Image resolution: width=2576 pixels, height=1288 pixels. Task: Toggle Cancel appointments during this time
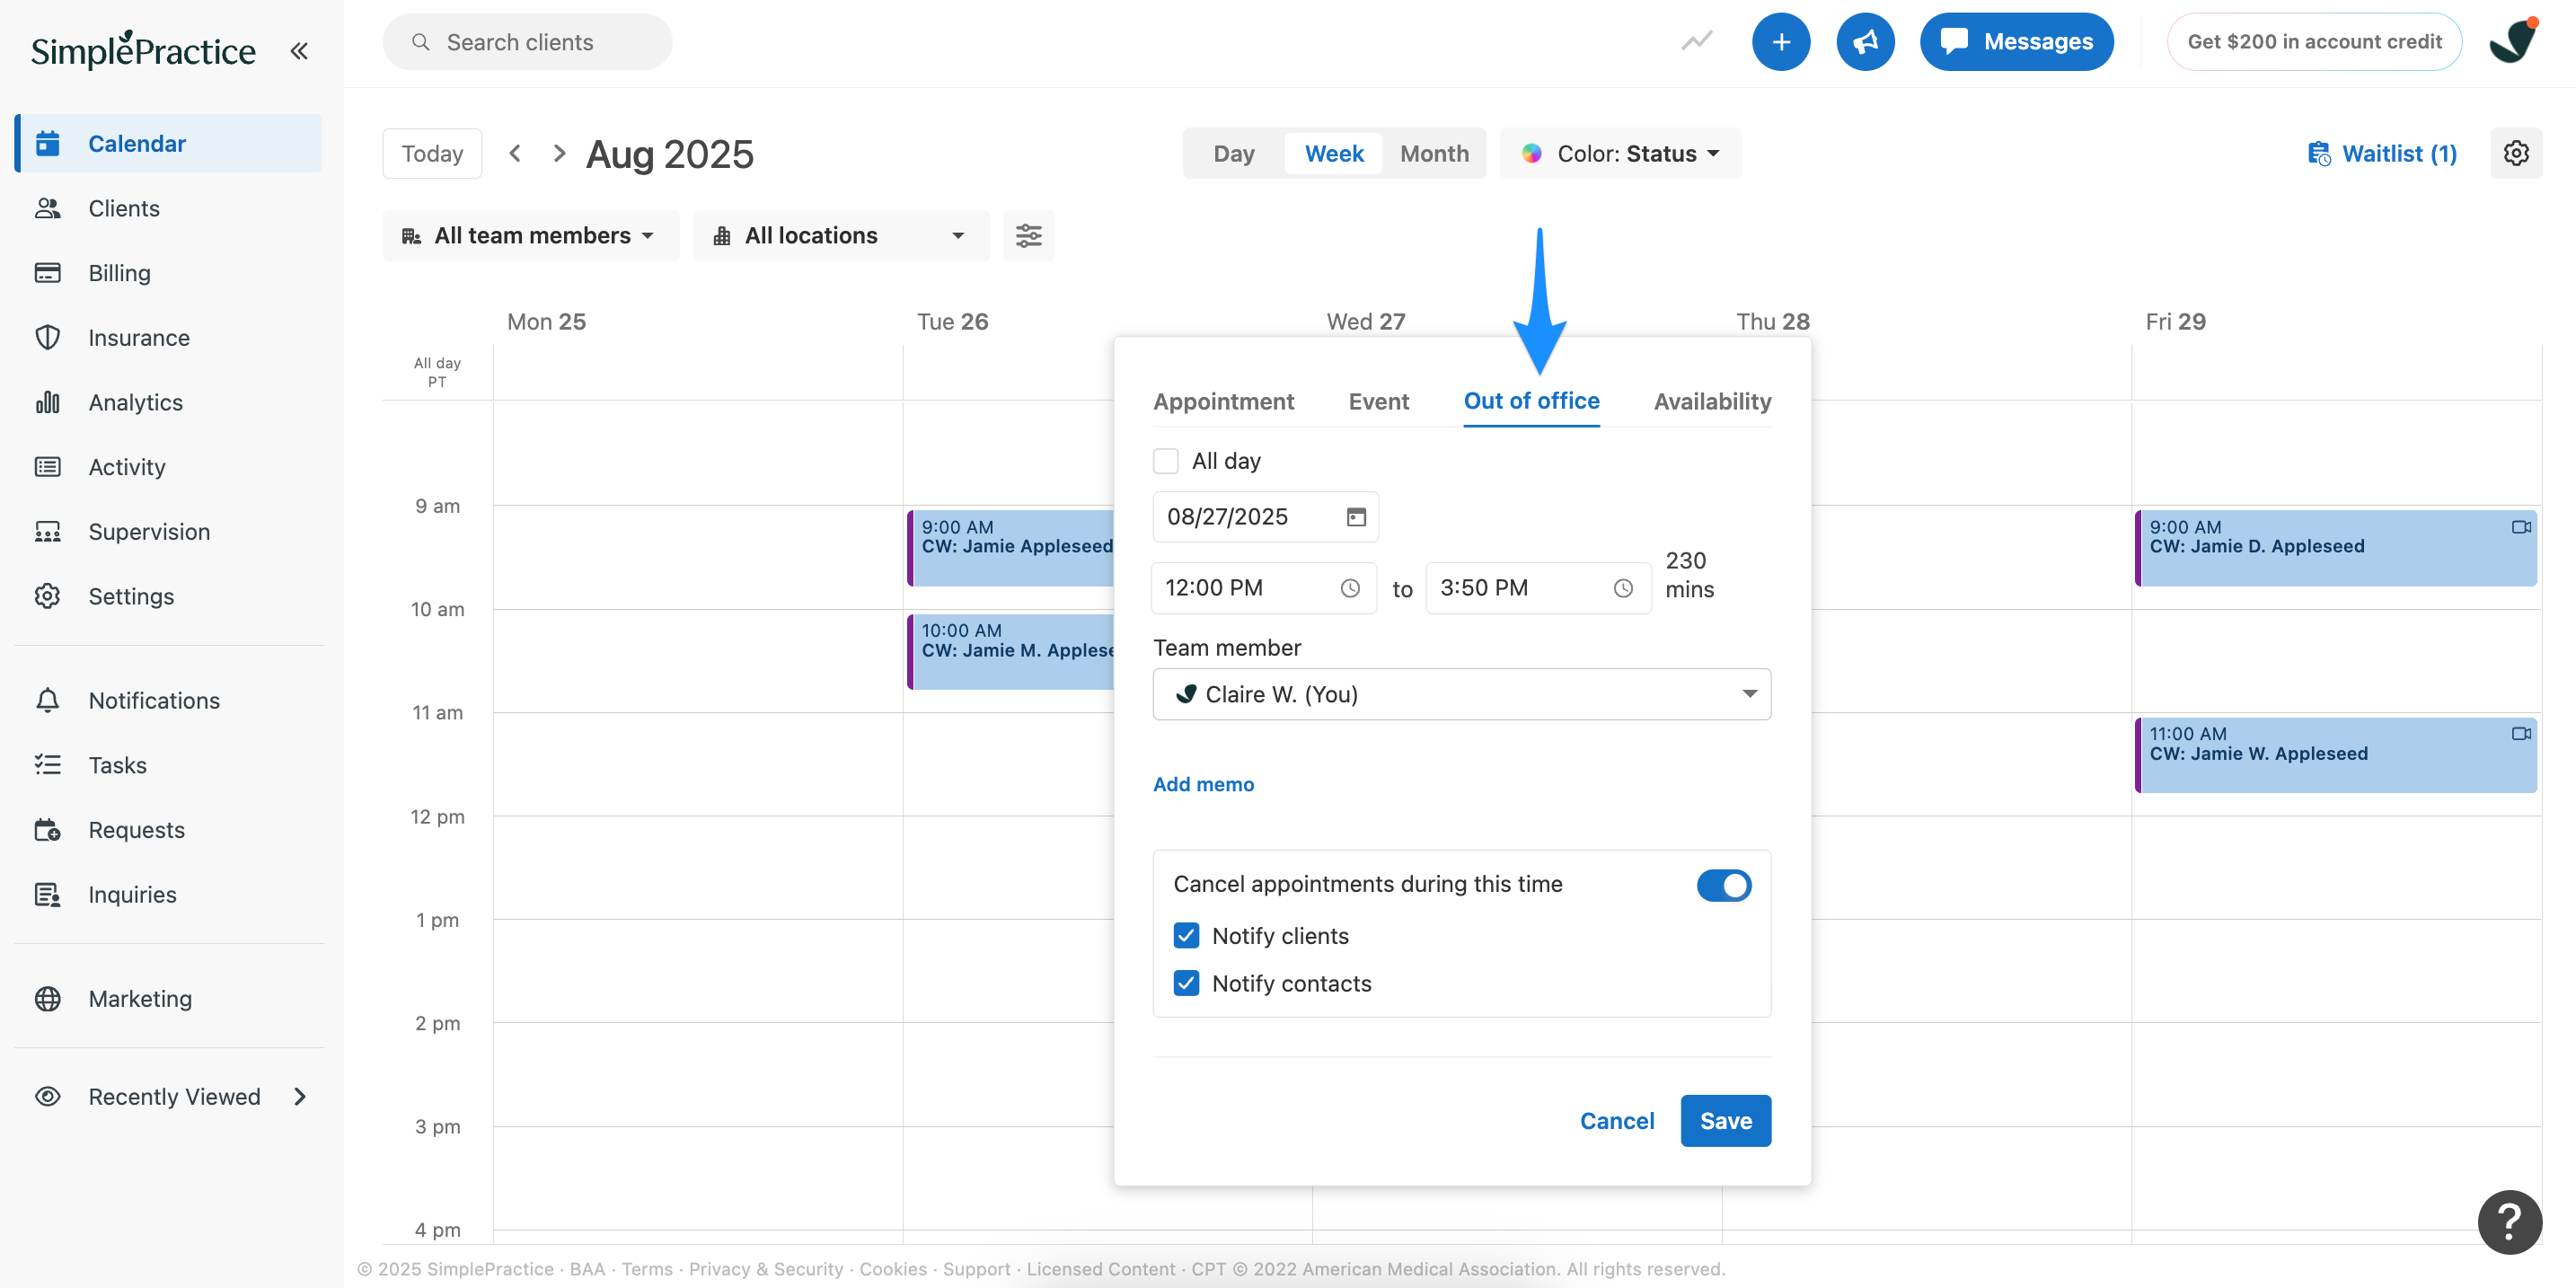coord(1724,885)
